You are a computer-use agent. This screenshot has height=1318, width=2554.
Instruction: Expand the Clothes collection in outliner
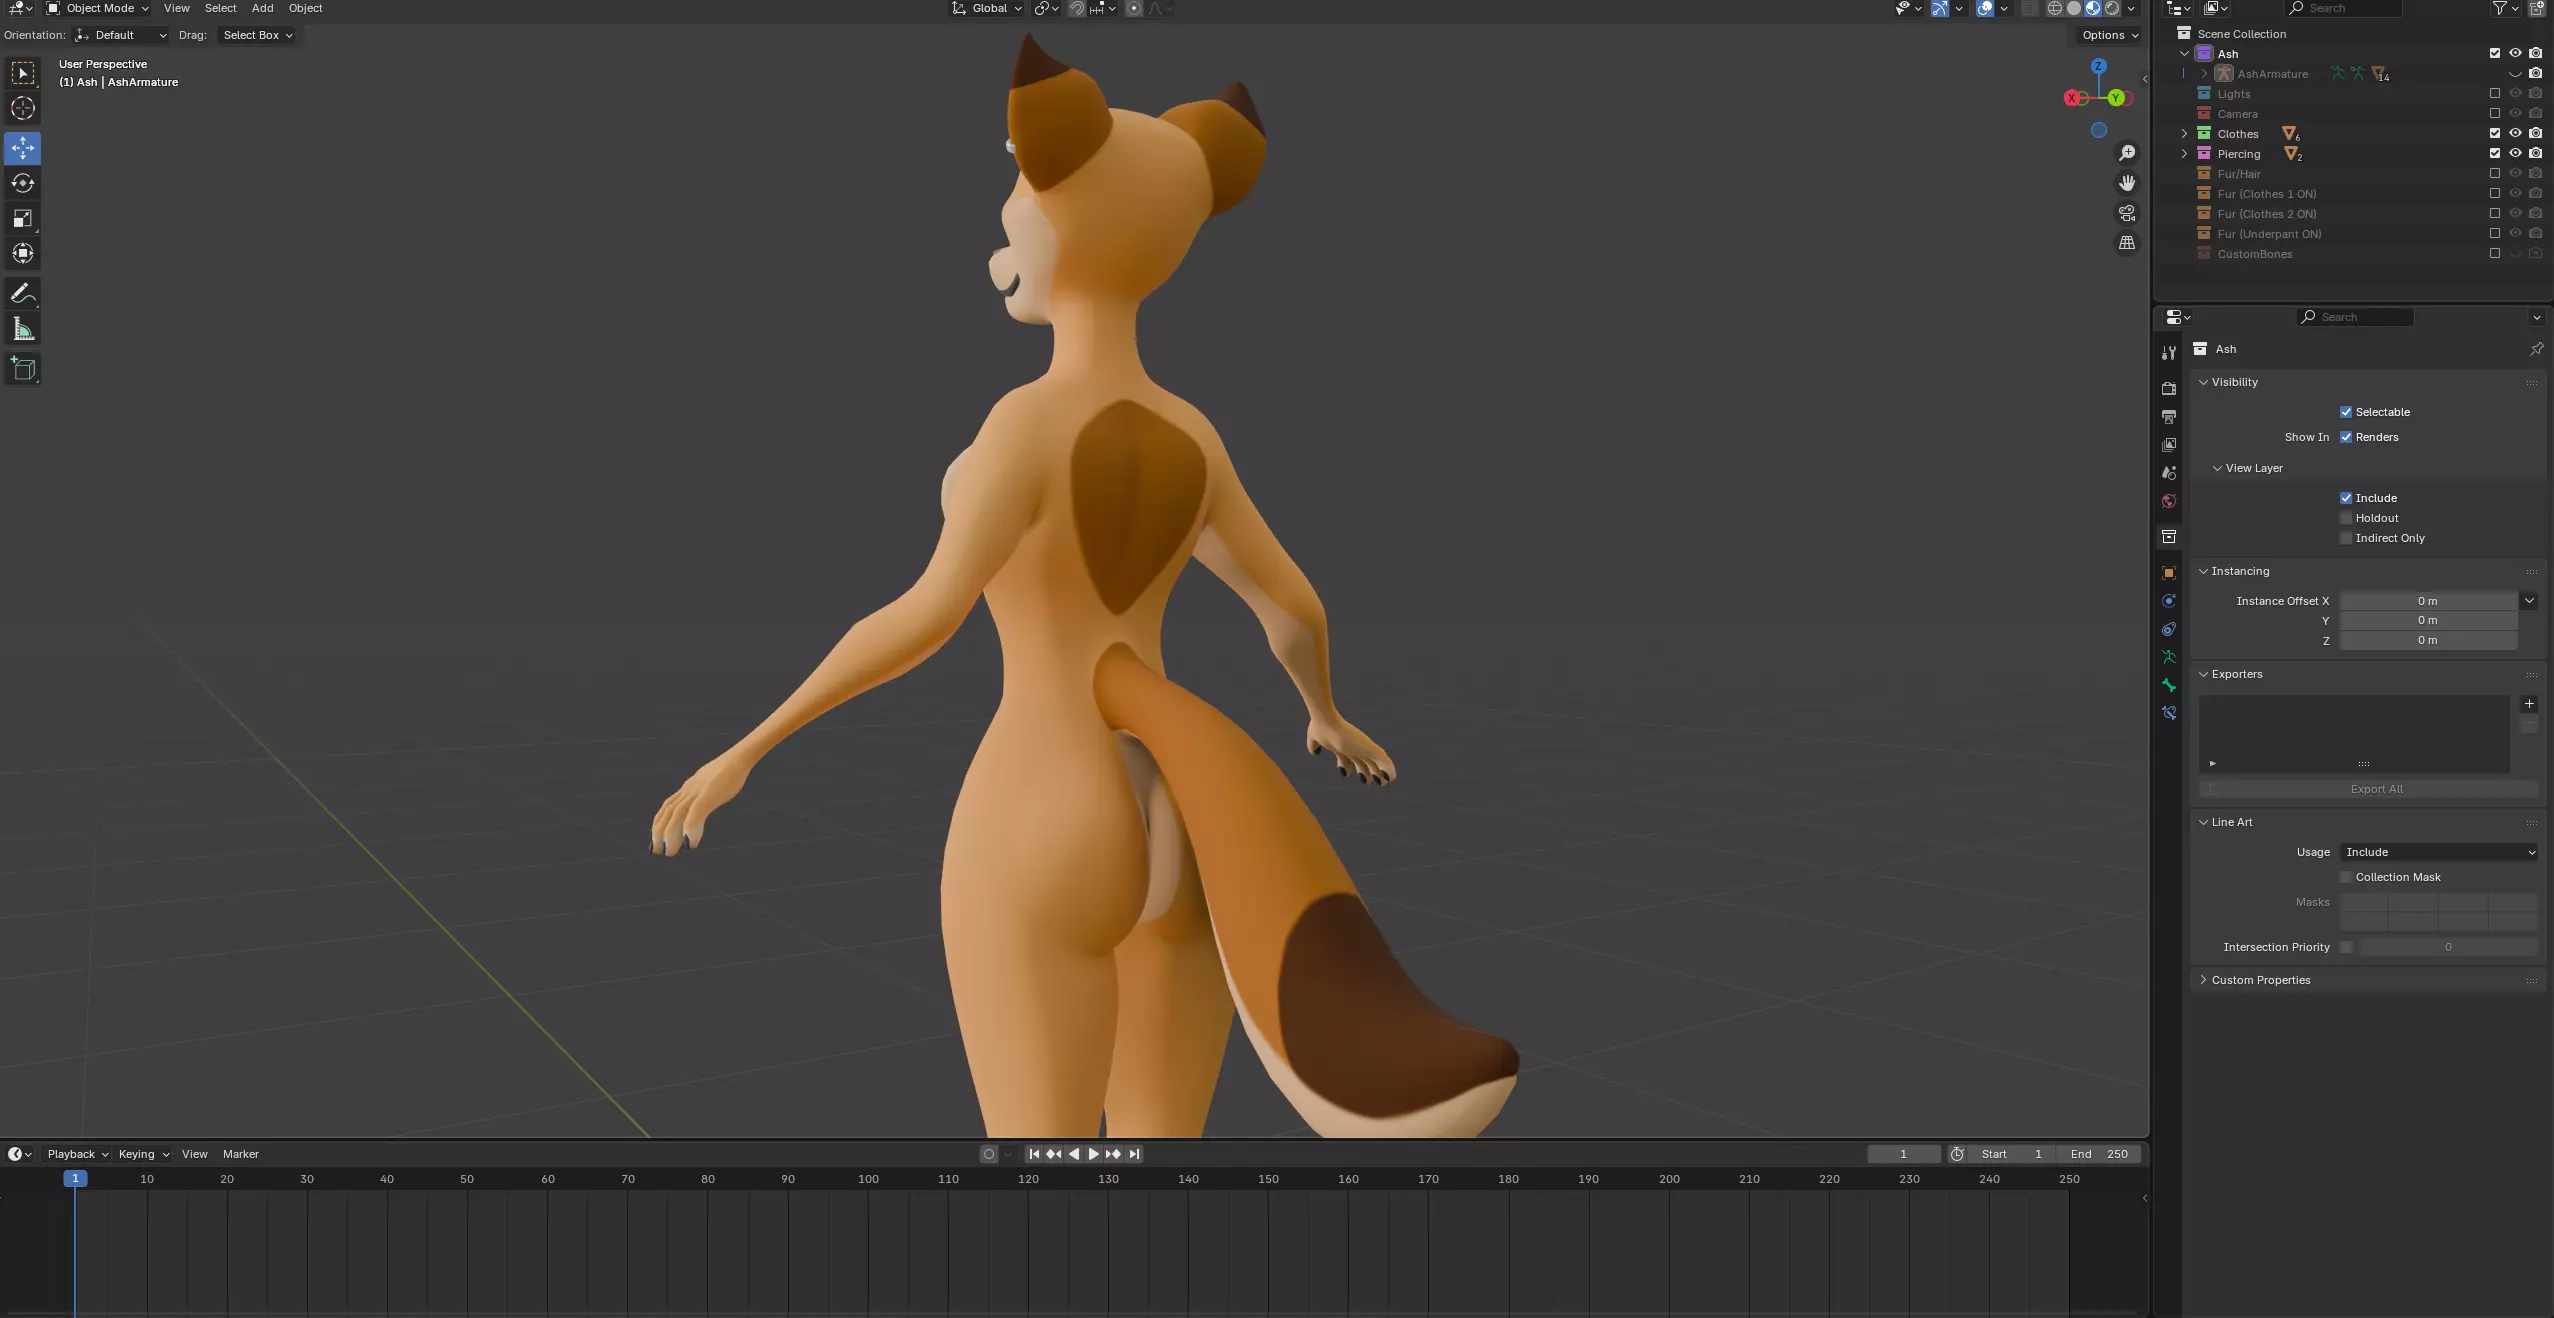[2184, 134]
